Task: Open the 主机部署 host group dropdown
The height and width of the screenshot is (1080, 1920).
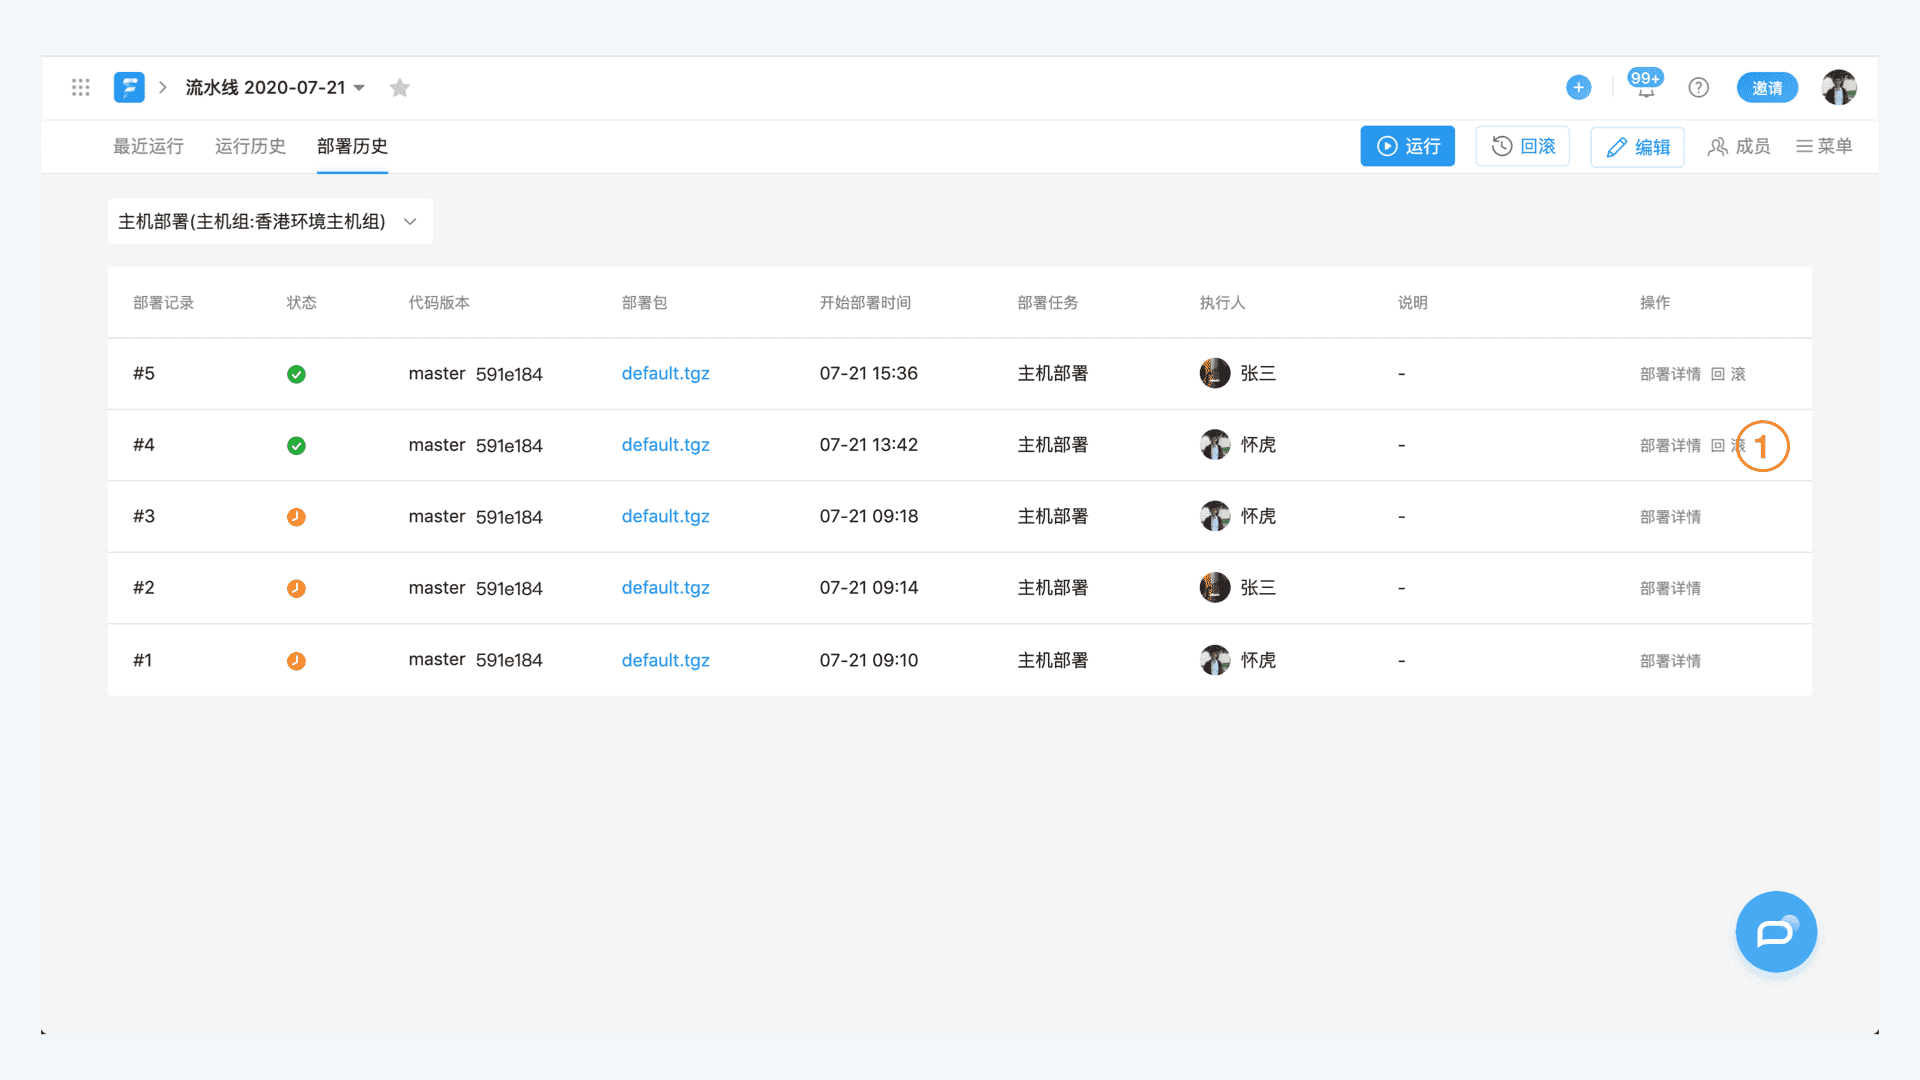Action: (x=269, y=221)
